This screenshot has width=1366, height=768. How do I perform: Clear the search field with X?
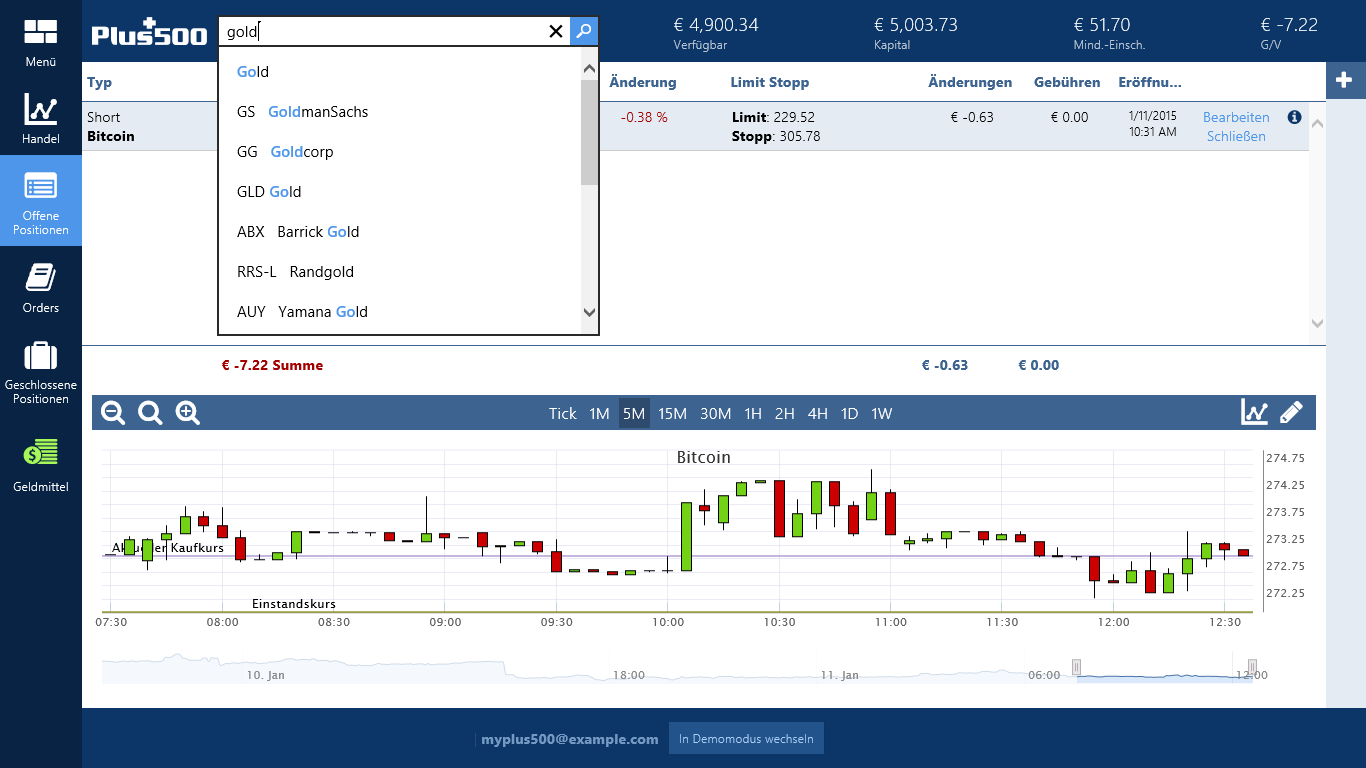(x=556, y=31)
